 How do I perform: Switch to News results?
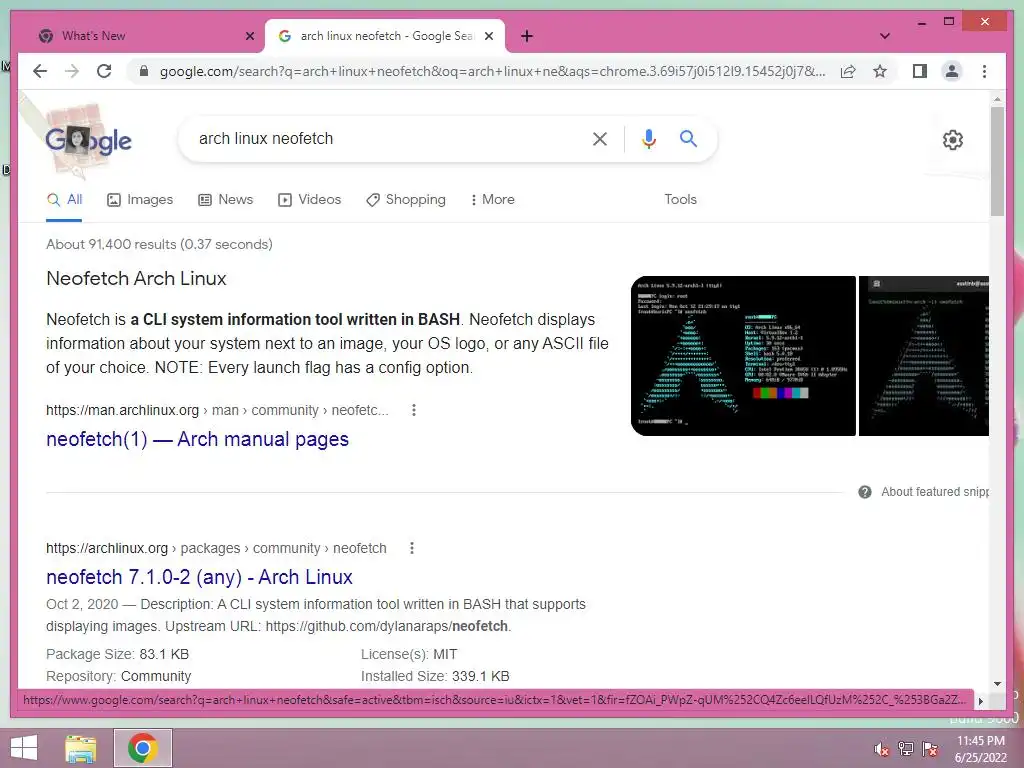225,199
